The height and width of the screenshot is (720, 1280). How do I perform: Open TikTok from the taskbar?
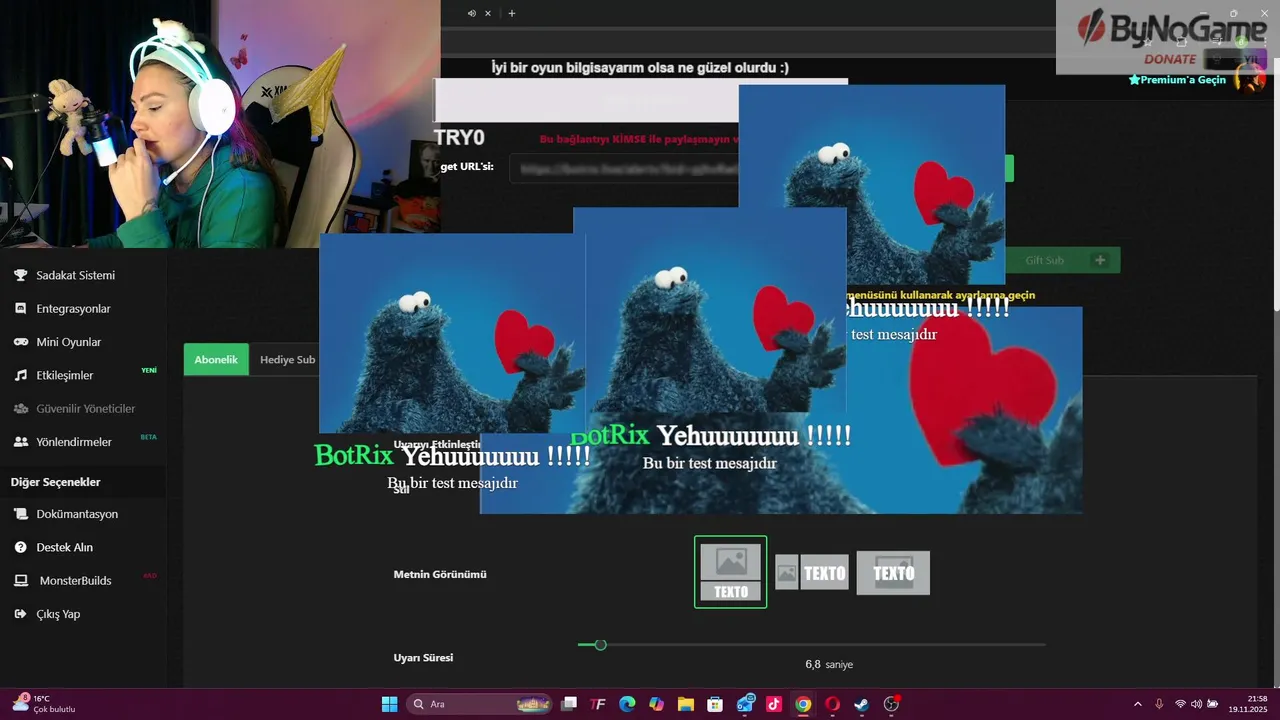click(x=774, y=704)
